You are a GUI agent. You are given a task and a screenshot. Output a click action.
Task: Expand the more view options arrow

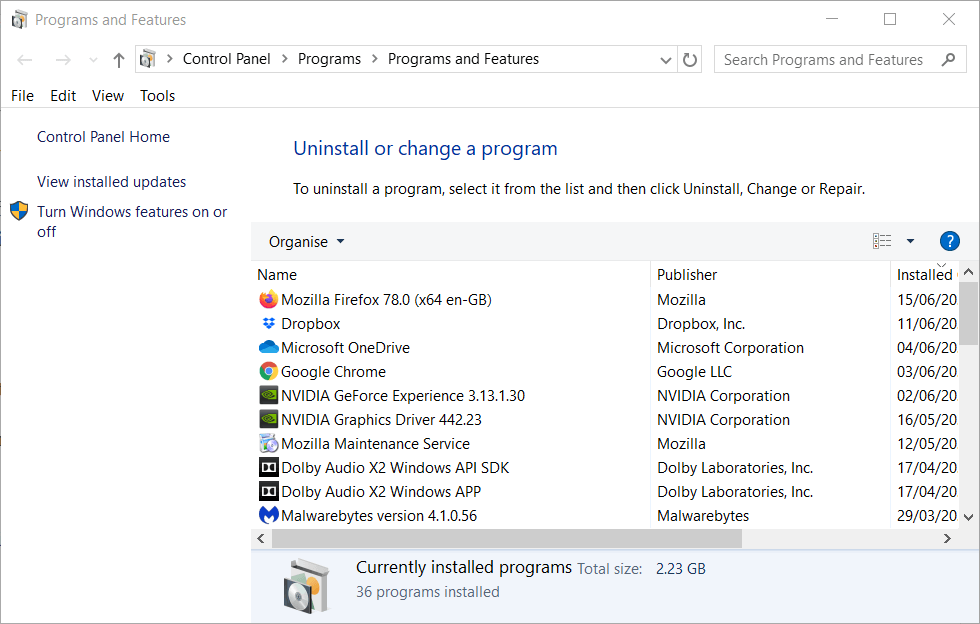[x=910, y=241]
